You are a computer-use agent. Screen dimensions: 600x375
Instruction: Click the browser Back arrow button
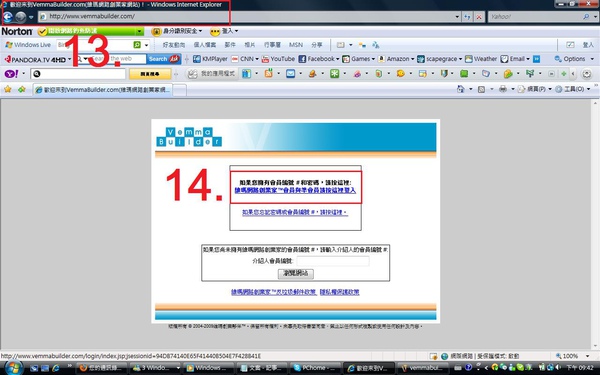click(x=7, y=16)
